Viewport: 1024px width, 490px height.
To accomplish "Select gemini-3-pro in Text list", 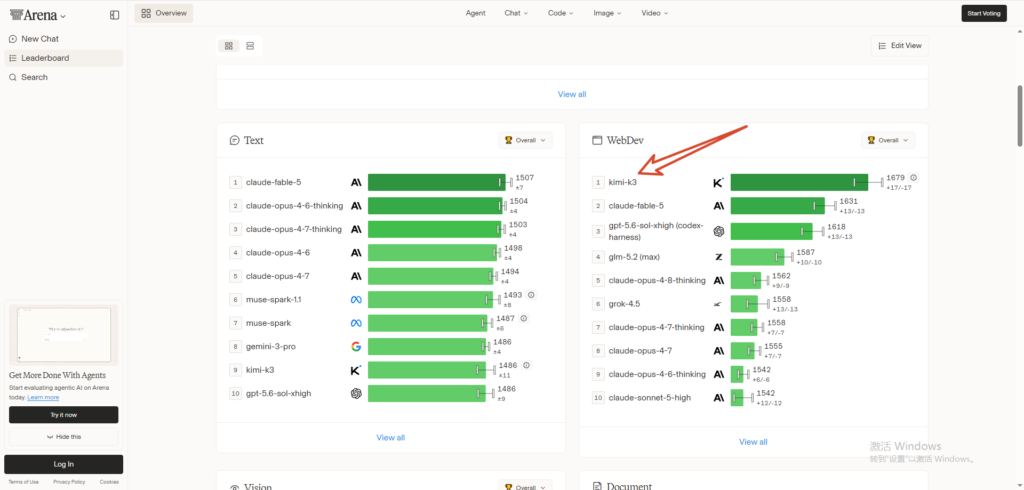I will [x=271, y=346].
